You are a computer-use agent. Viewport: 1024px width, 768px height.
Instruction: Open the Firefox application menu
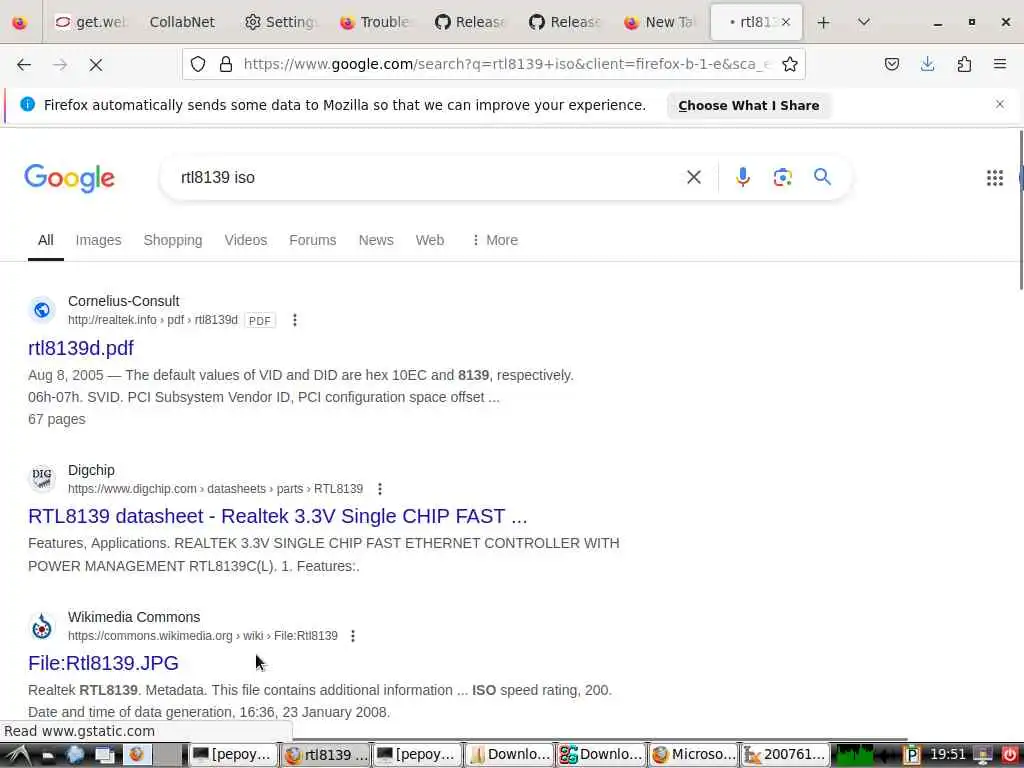click(x=999, y=64)
